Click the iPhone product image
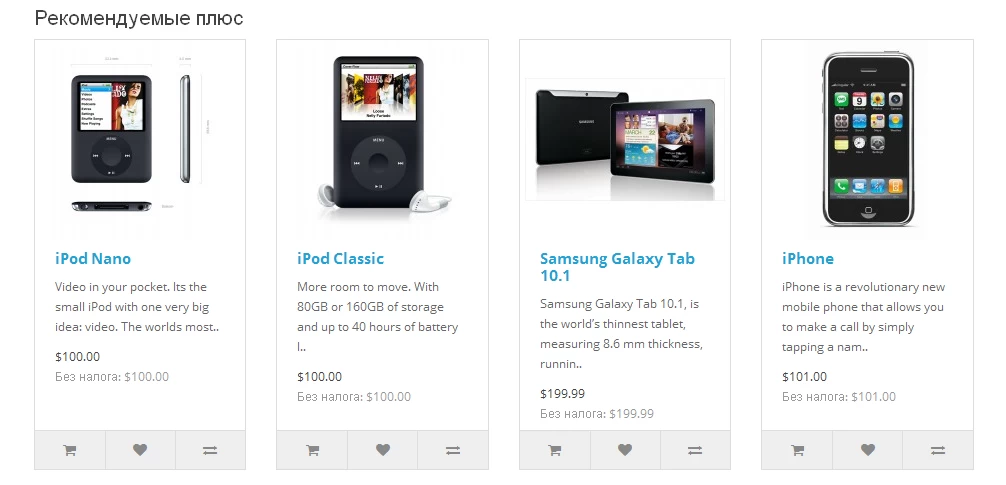The width and height of the screenshot is (1006, 485). pyautogui.click(x=867, y=140)
